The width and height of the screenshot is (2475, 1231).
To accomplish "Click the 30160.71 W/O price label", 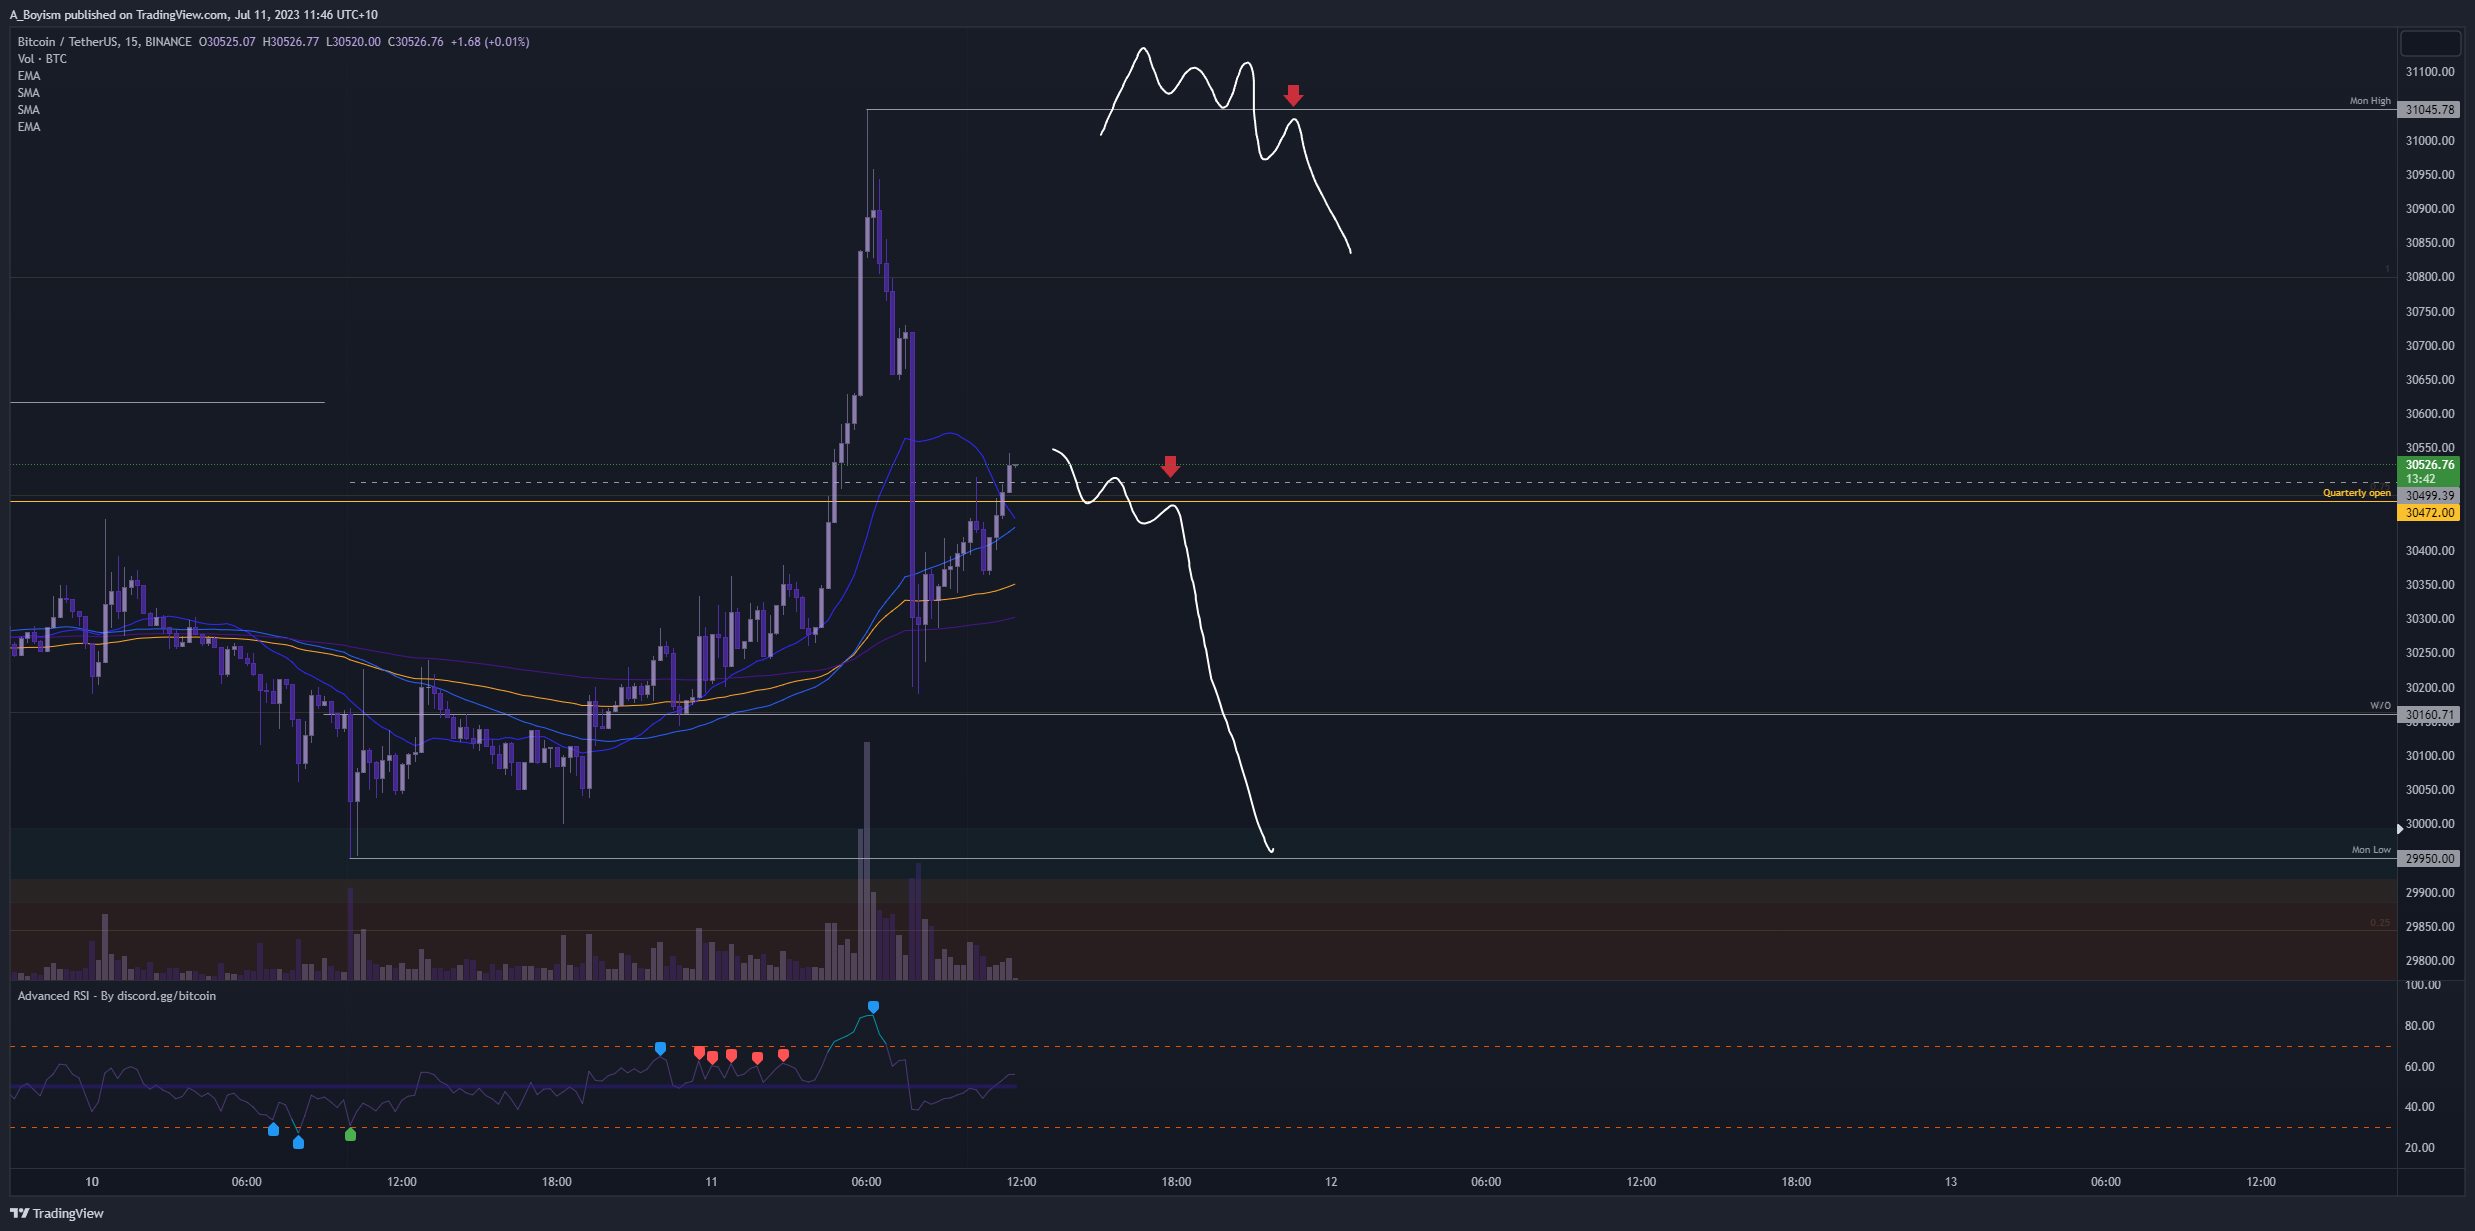I will coord(2429,715).
